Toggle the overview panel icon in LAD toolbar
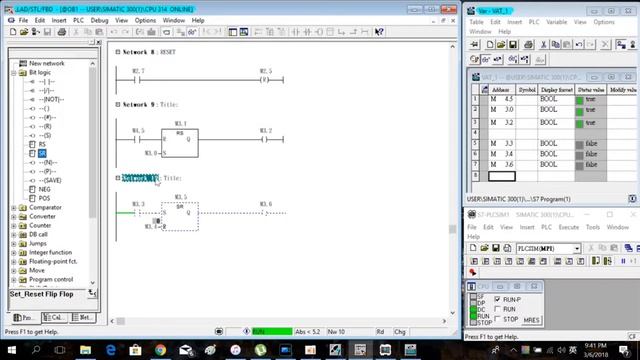Viewport: 640px width, 360px height. pos(233,32)
